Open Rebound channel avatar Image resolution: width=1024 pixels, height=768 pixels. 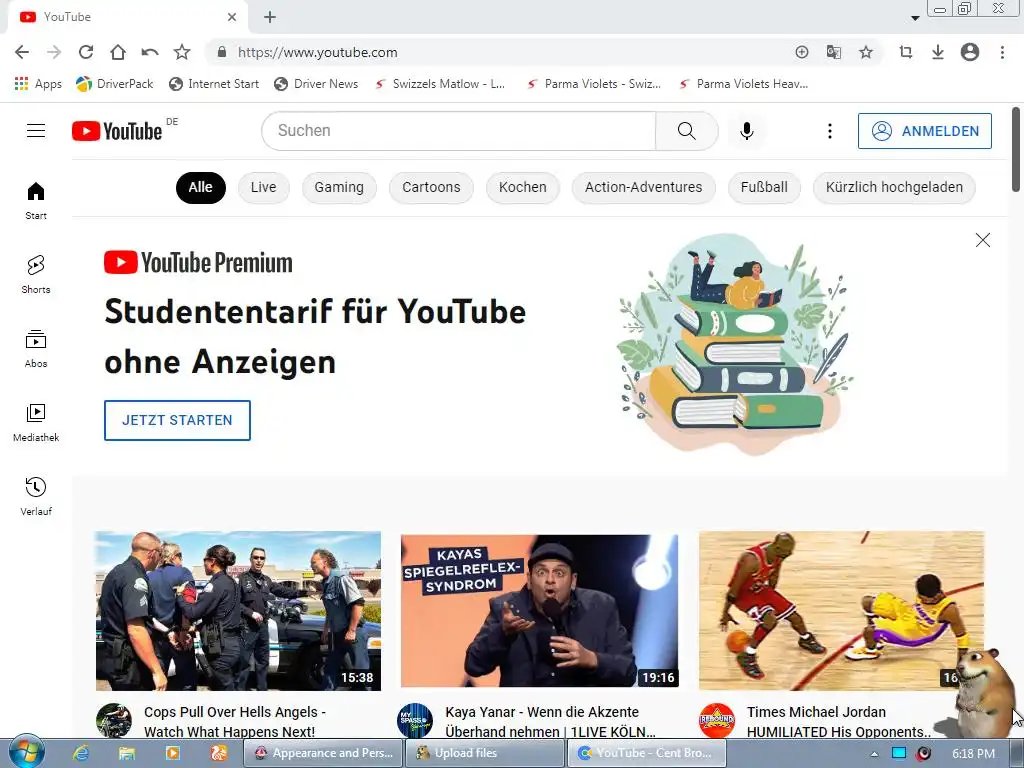(716, 720)
